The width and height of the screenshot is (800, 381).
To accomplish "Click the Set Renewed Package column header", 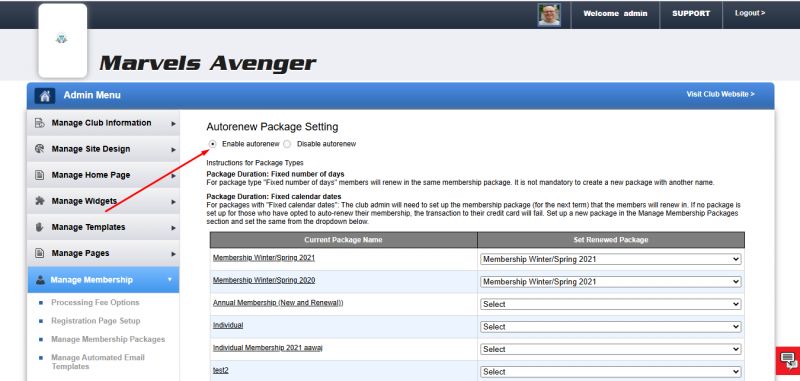I will (x=611, y=240).
